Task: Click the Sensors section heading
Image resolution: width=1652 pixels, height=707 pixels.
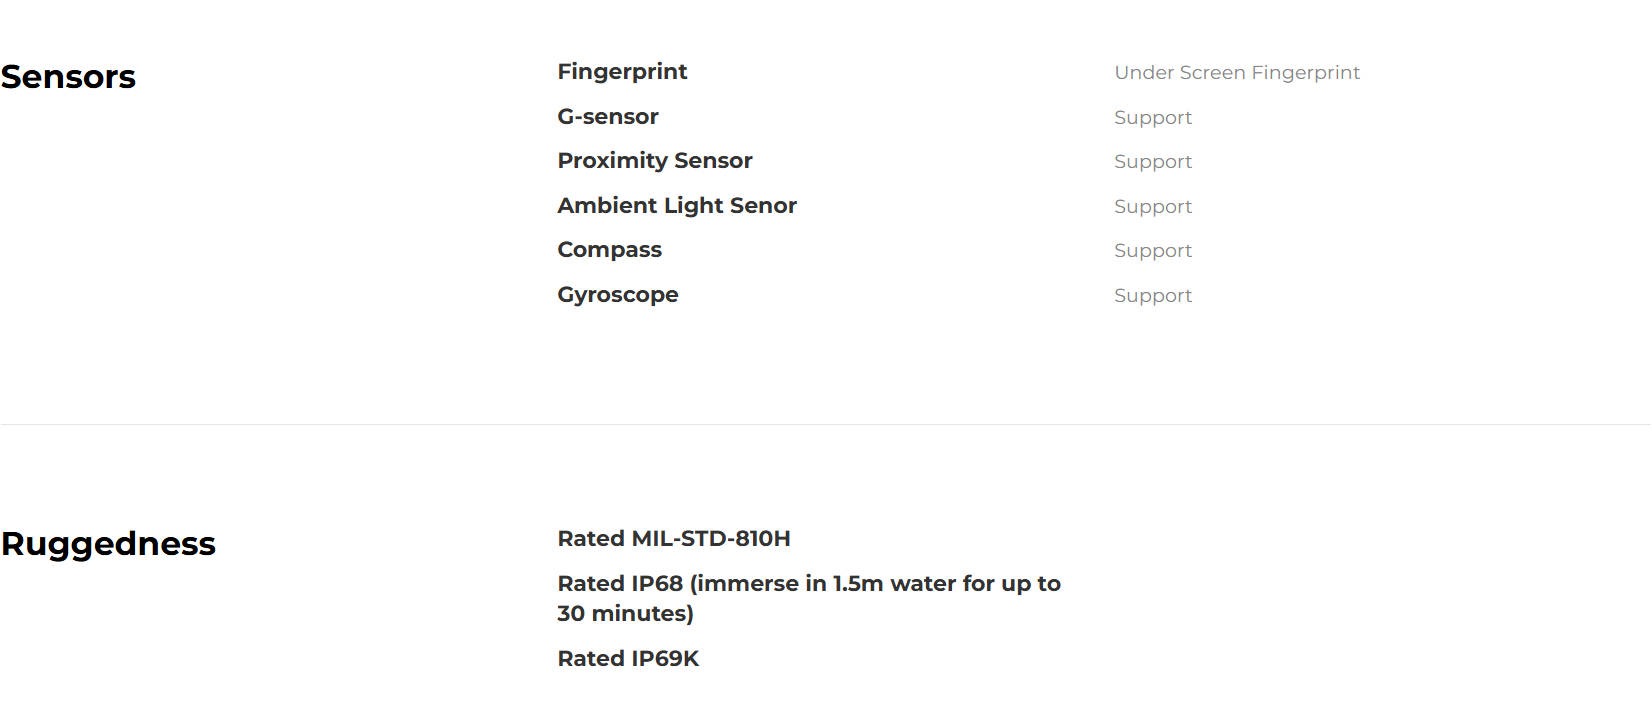Action: tap(68, 77)
